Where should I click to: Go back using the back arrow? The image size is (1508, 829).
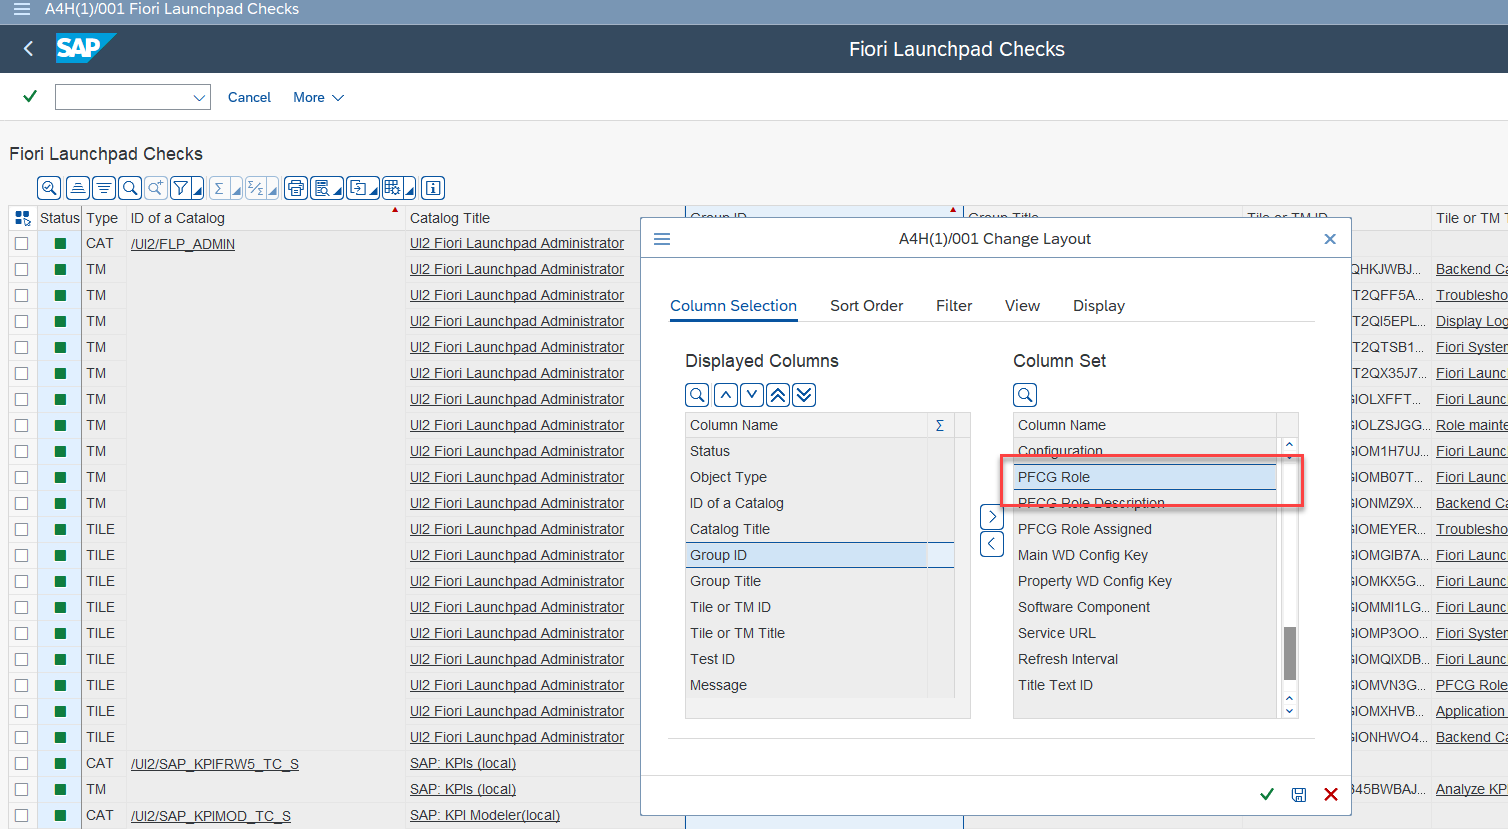(x=28, y=49)
